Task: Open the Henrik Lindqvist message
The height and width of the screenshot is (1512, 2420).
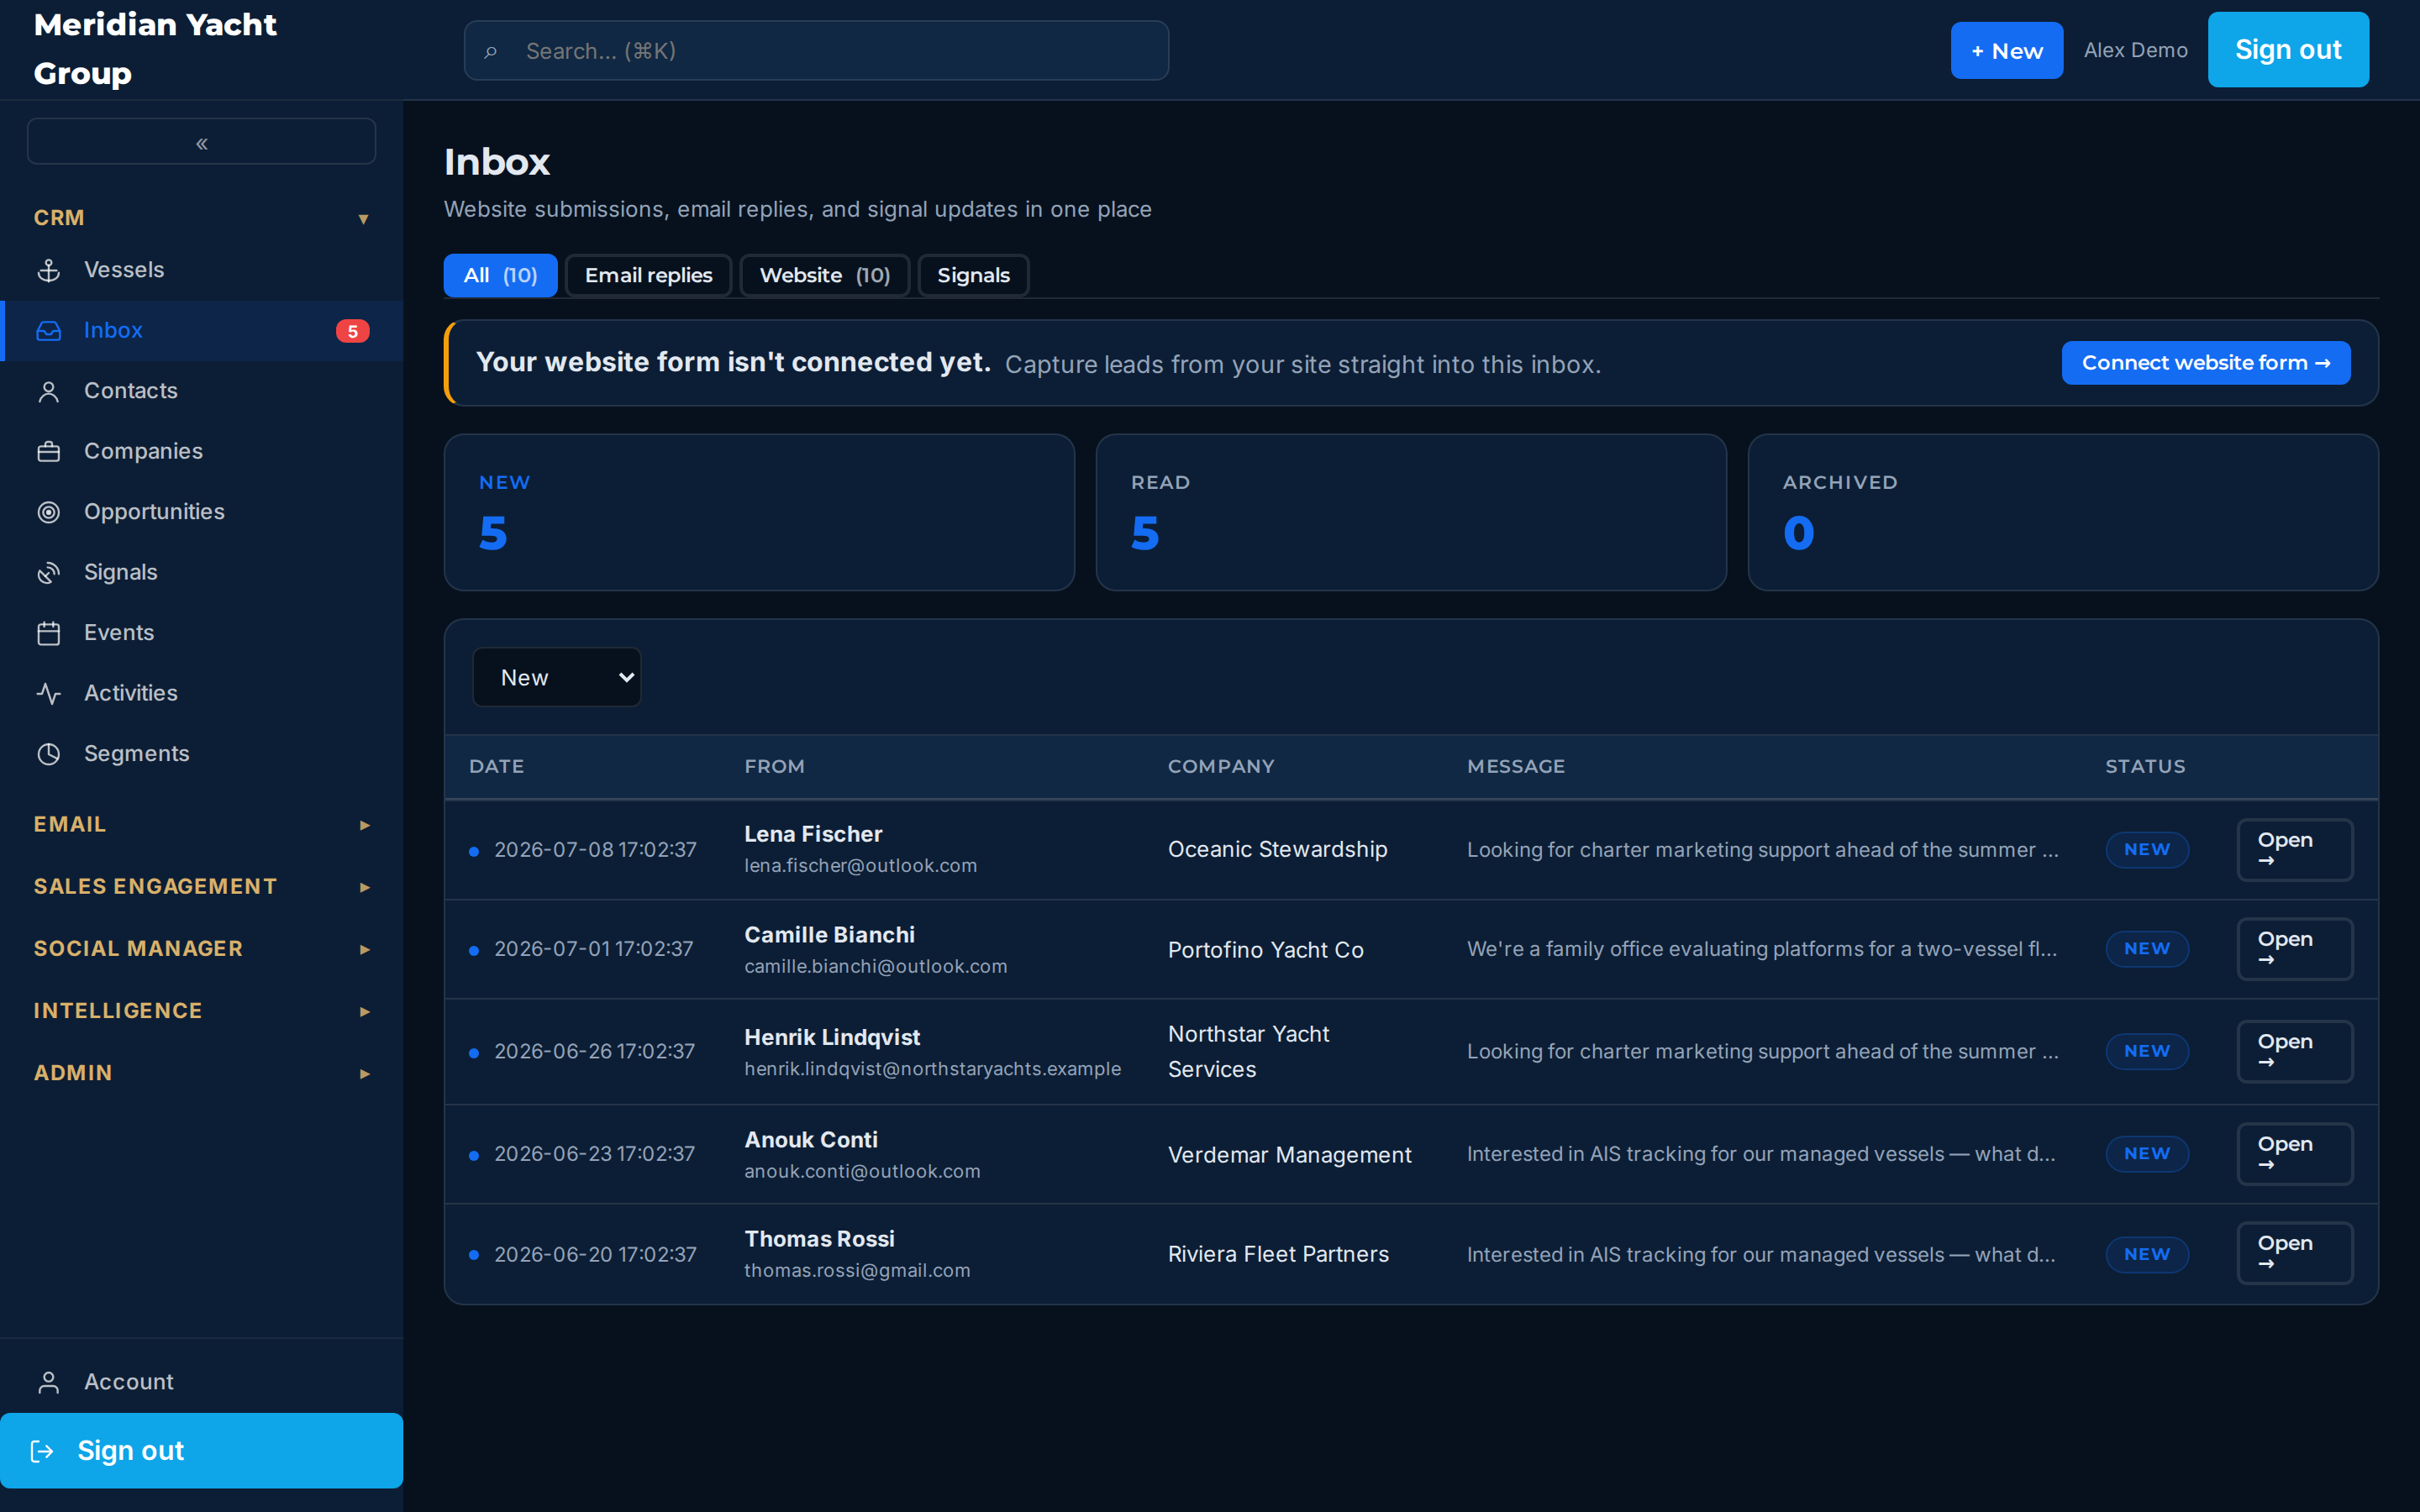Action: pyautogui.click(x=2294, y=1051)
